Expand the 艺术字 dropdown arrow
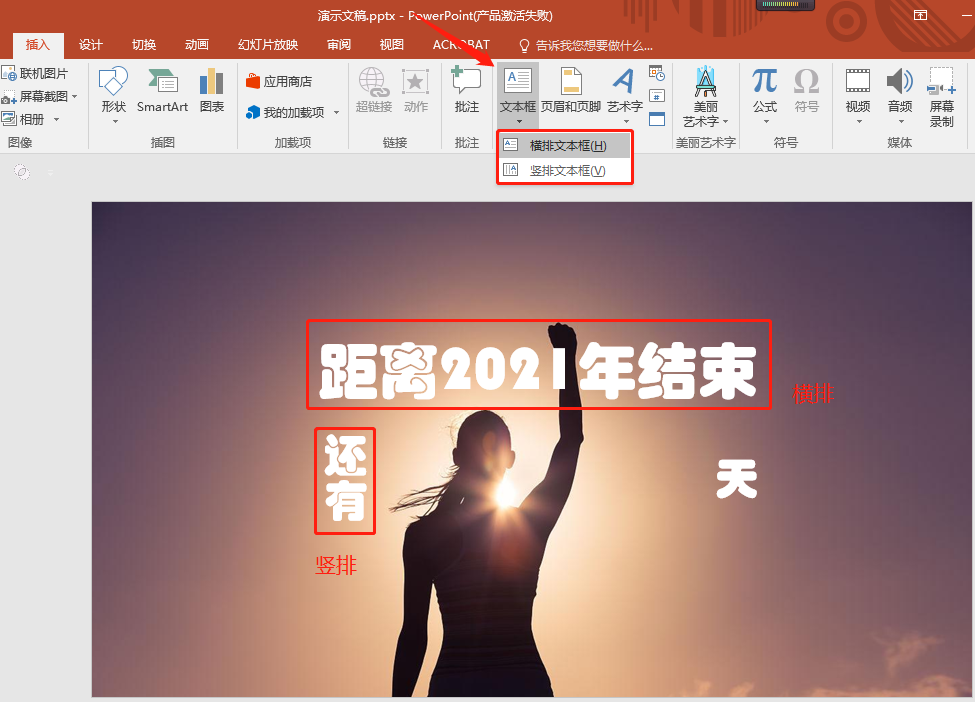Image resolution: width=975 pixels, height=702 pixels. tap(626, 121)
